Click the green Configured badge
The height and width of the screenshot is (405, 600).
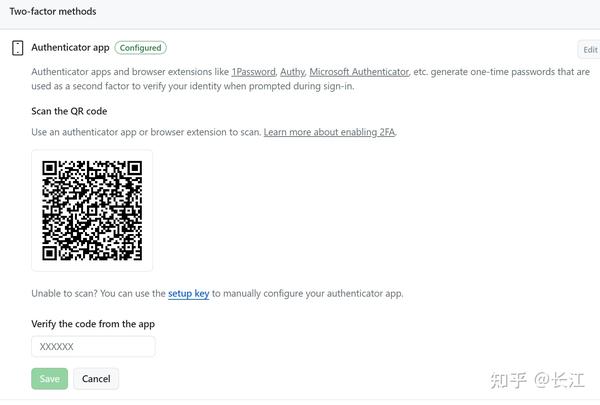140,47
